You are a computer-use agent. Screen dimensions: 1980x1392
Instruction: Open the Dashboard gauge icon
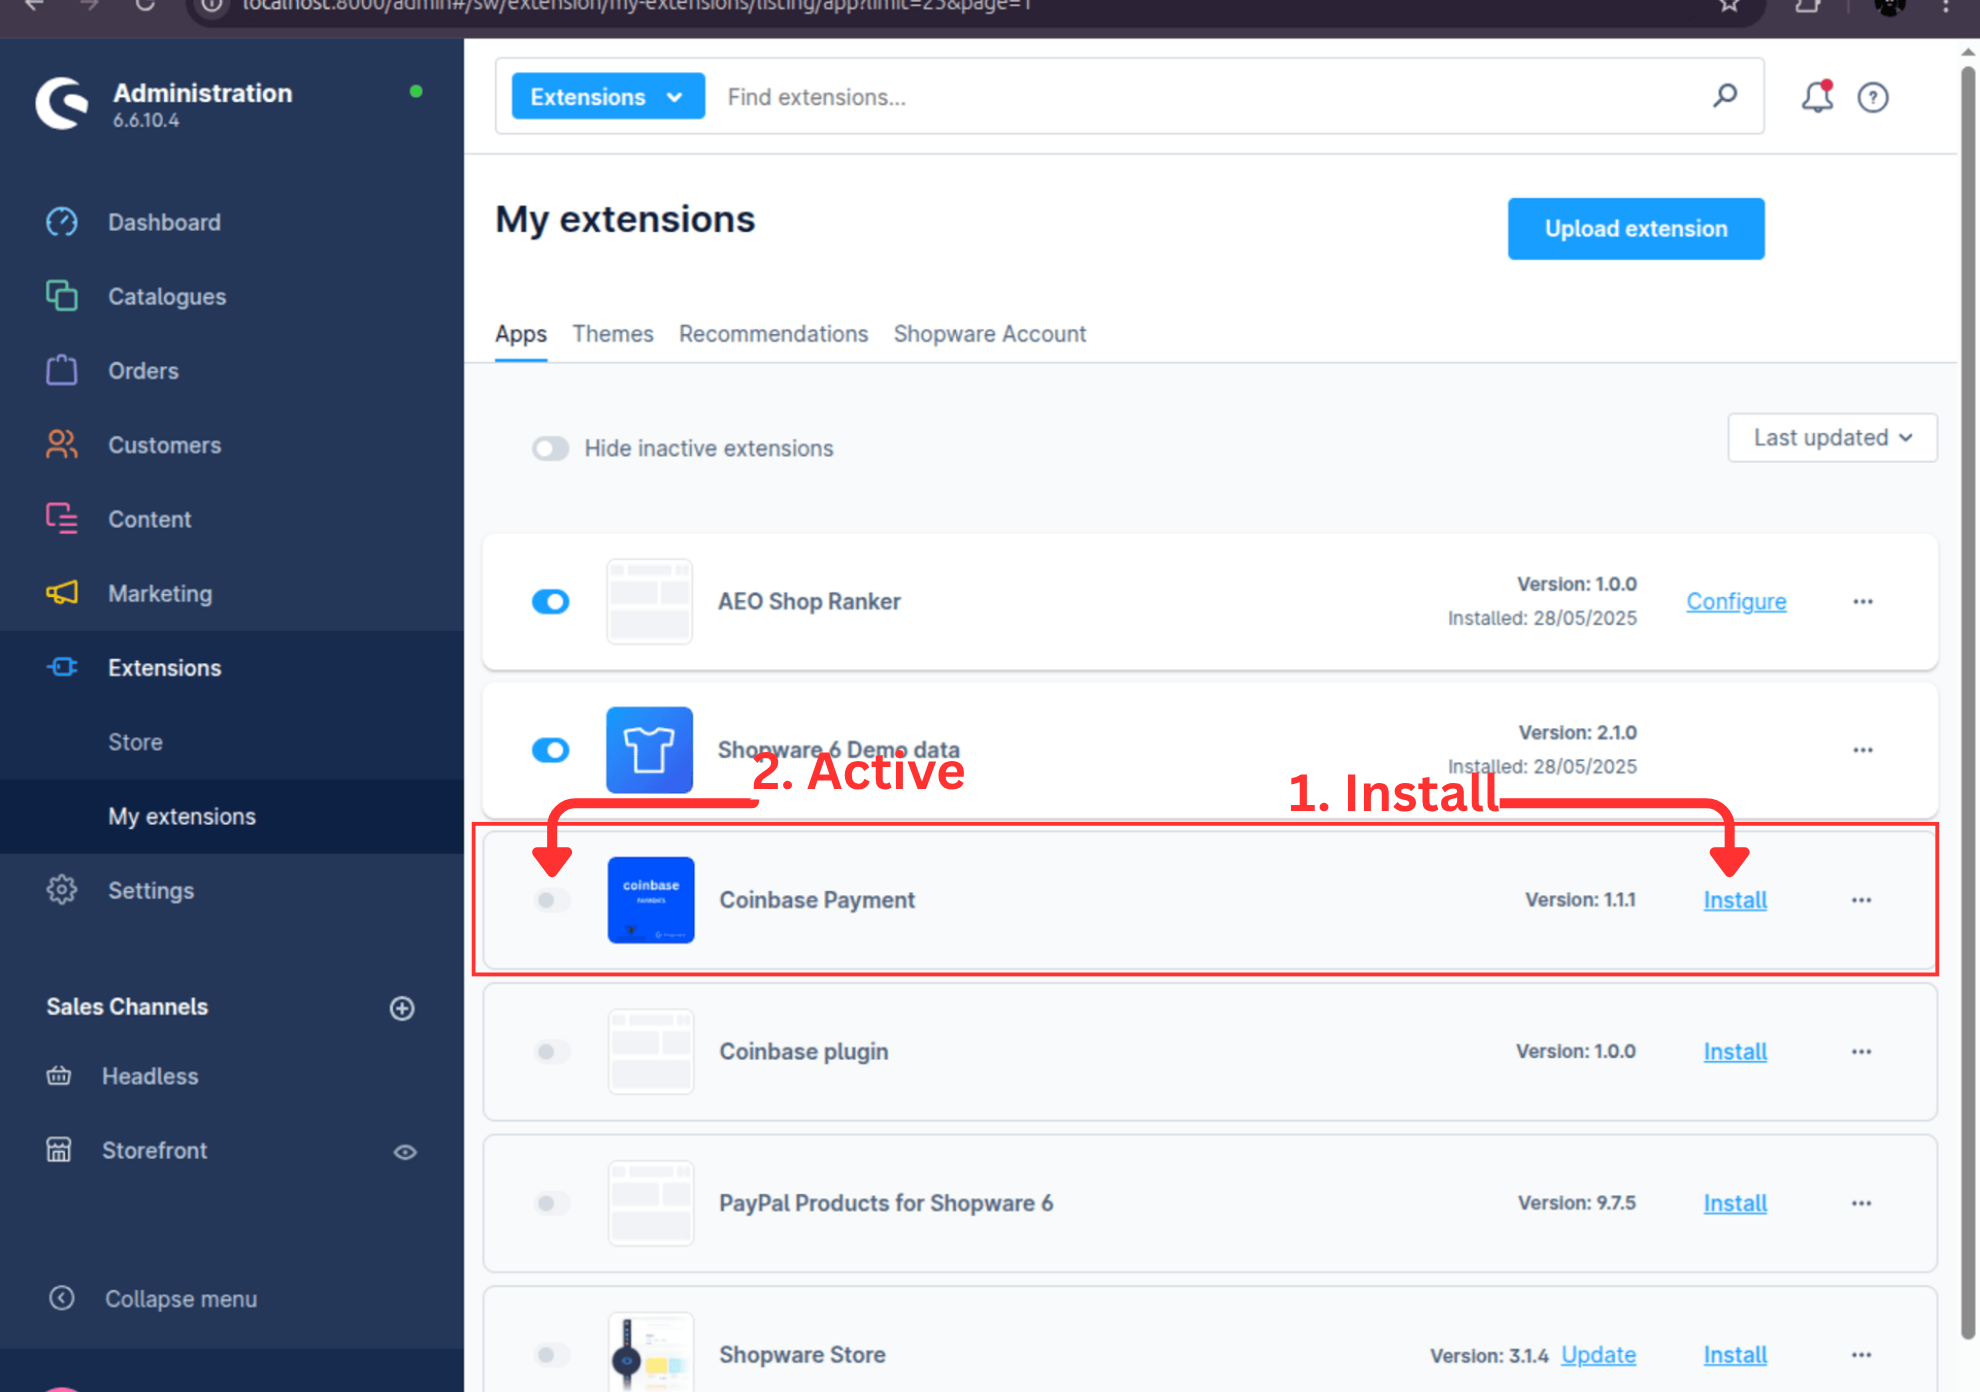pyautogui.click(x=62, y=222)
